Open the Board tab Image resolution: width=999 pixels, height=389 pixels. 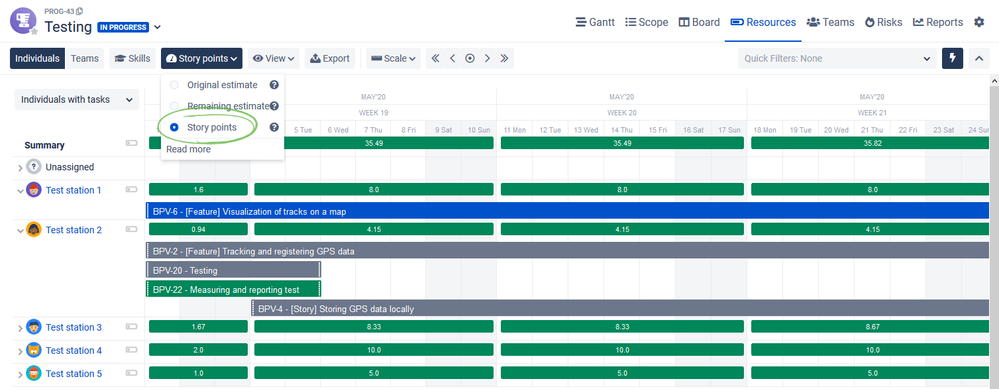pos(699,22)
